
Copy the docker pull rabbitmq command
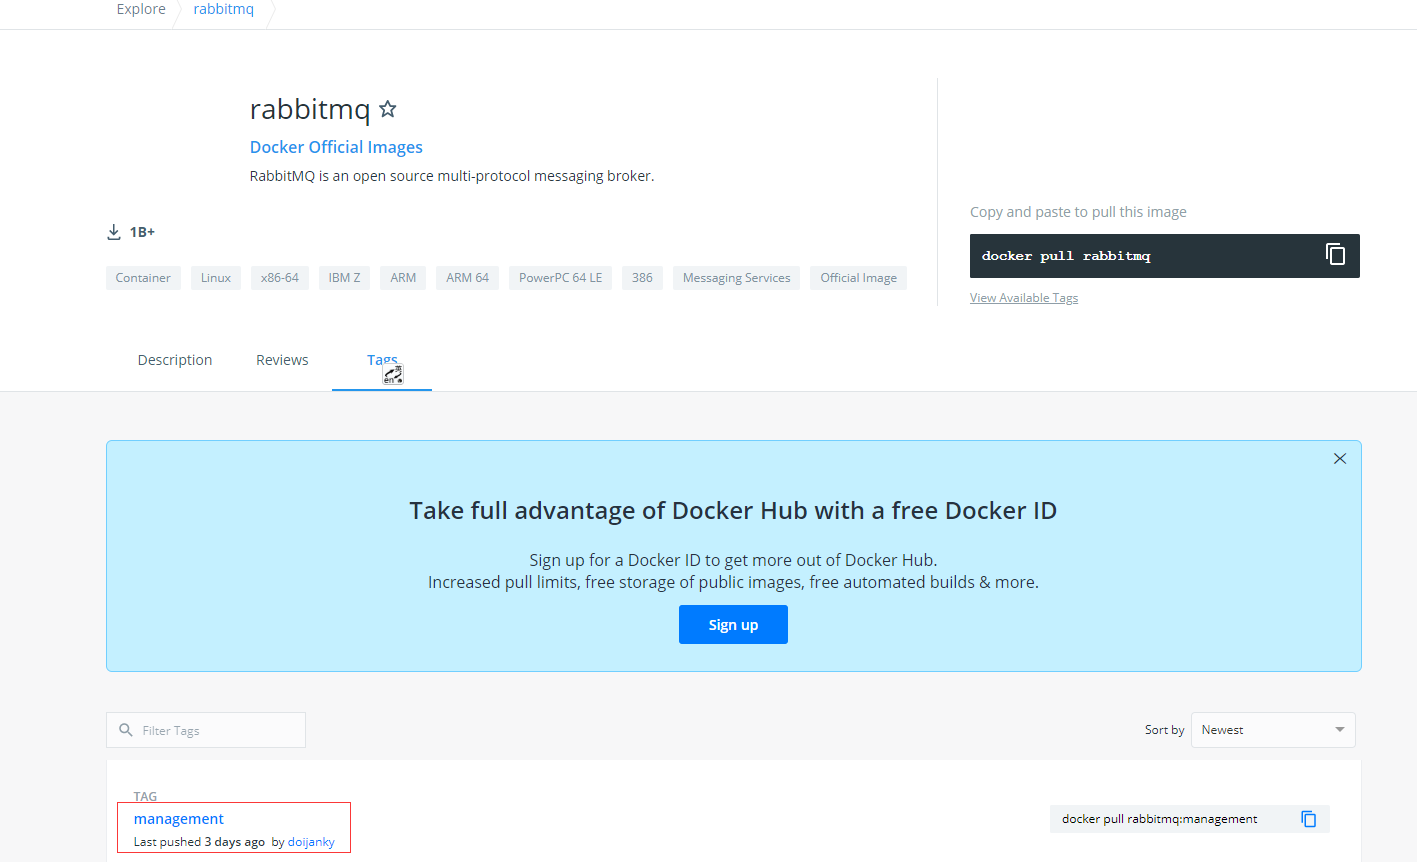point(1335,254)
